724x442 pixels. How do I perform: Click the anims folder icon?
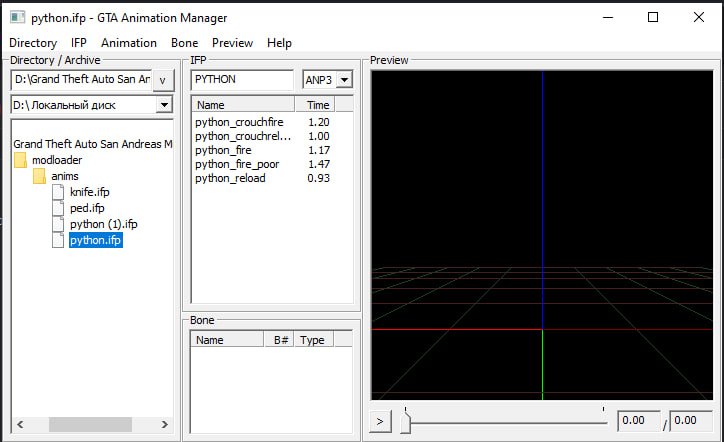pos(39,176)
